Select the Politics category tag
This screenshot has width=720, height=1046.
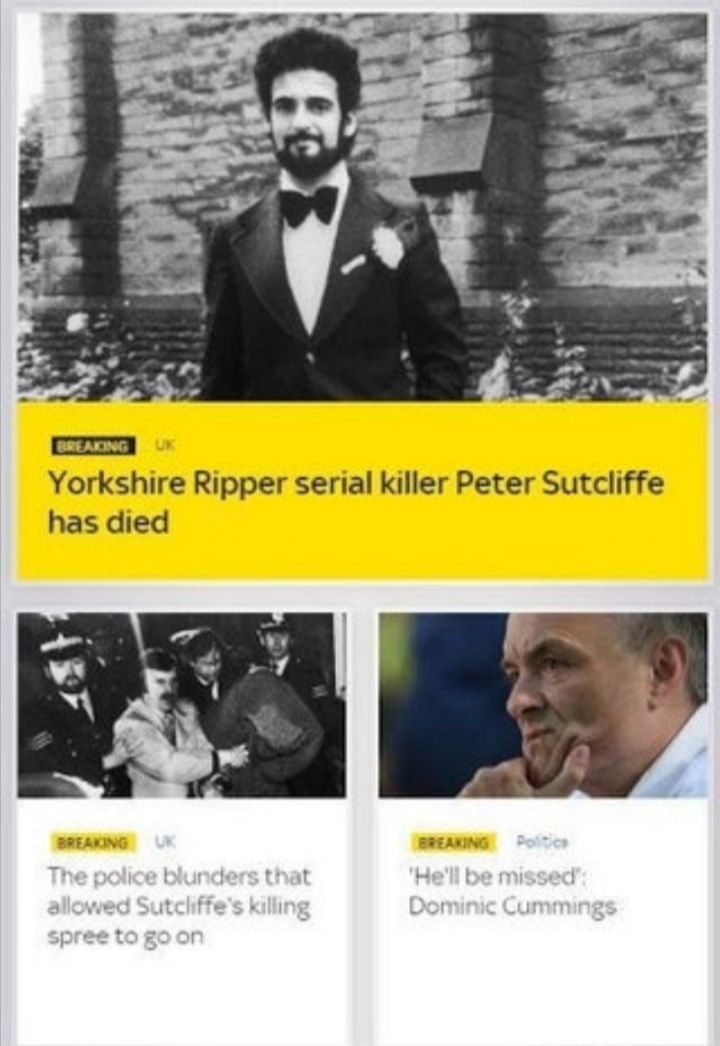[x=541, y=842]
